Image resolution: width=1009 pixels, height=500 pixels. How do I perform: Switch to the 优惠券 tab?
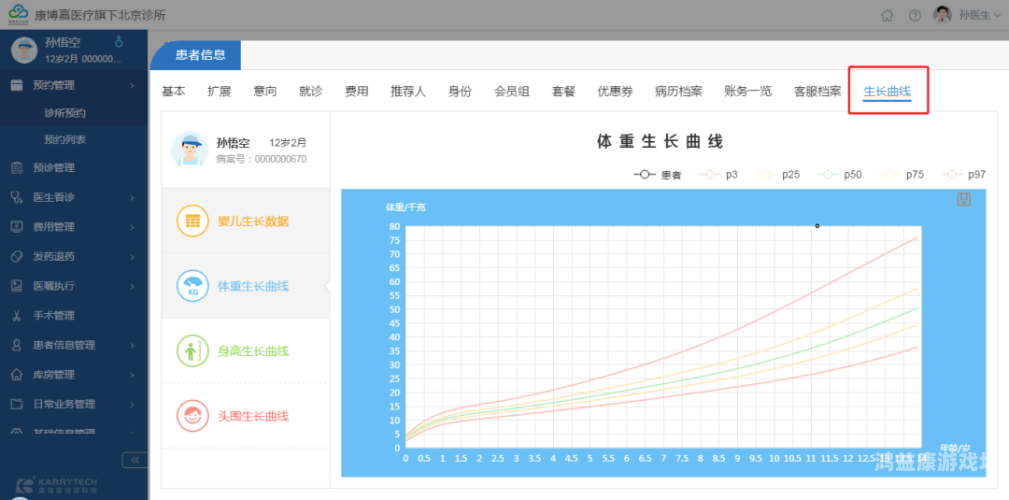tap(615, 91)
